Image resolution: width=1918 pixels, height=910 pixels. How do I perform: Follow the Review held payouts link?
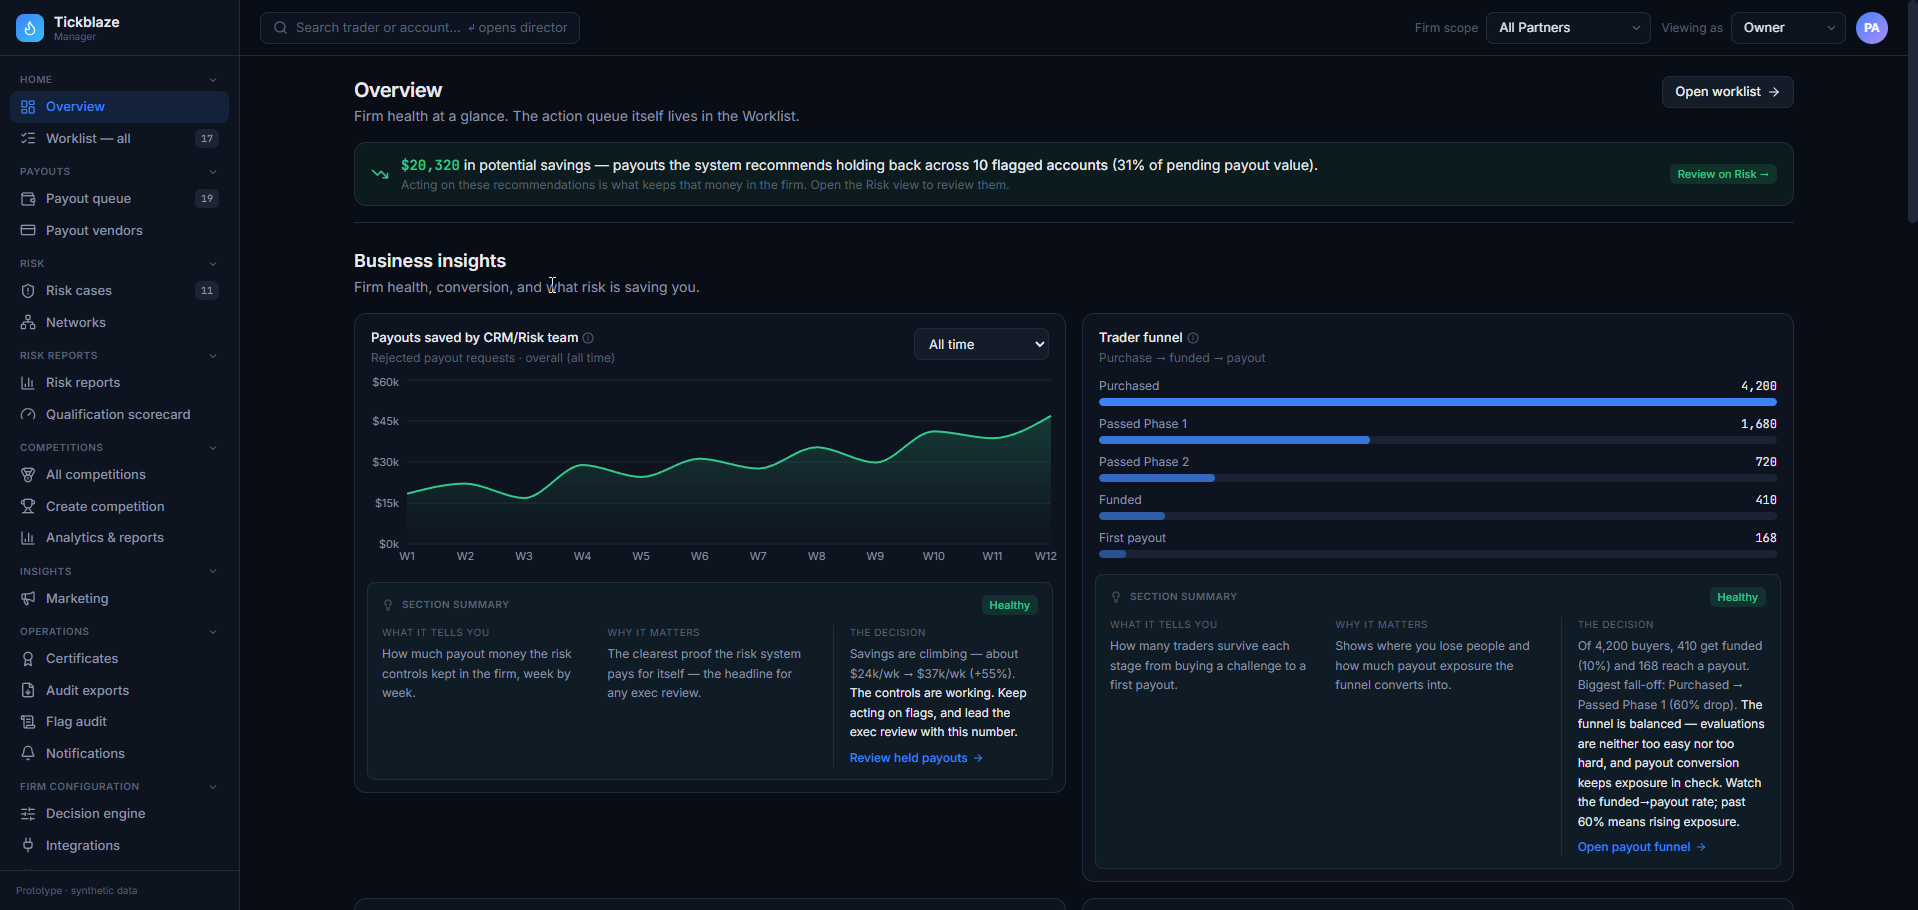point(916,758)
